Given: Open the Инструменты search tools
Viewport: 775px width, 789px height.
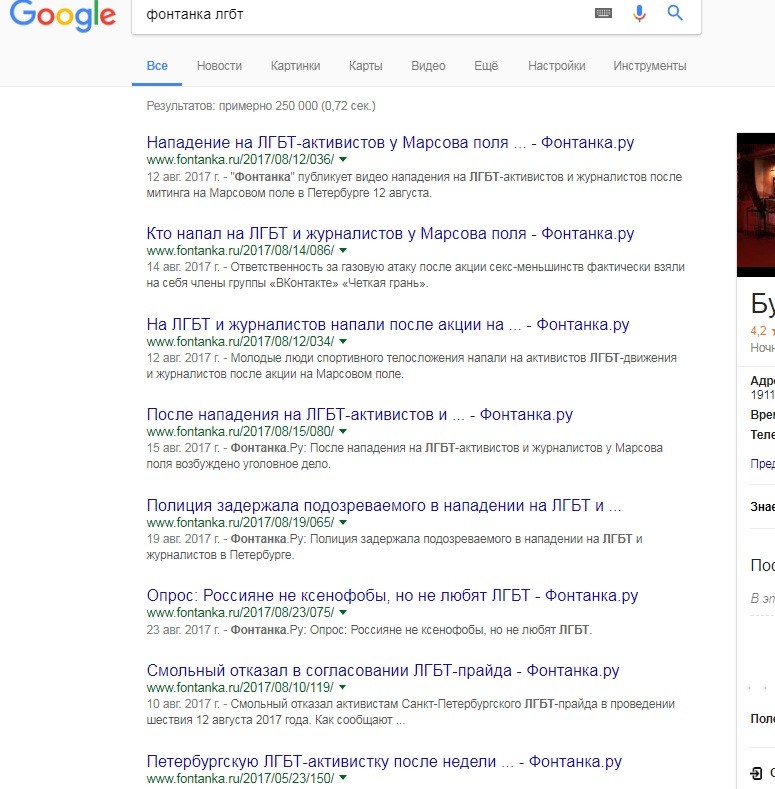Looking at the screenshot, I should [x=649, y=66].
